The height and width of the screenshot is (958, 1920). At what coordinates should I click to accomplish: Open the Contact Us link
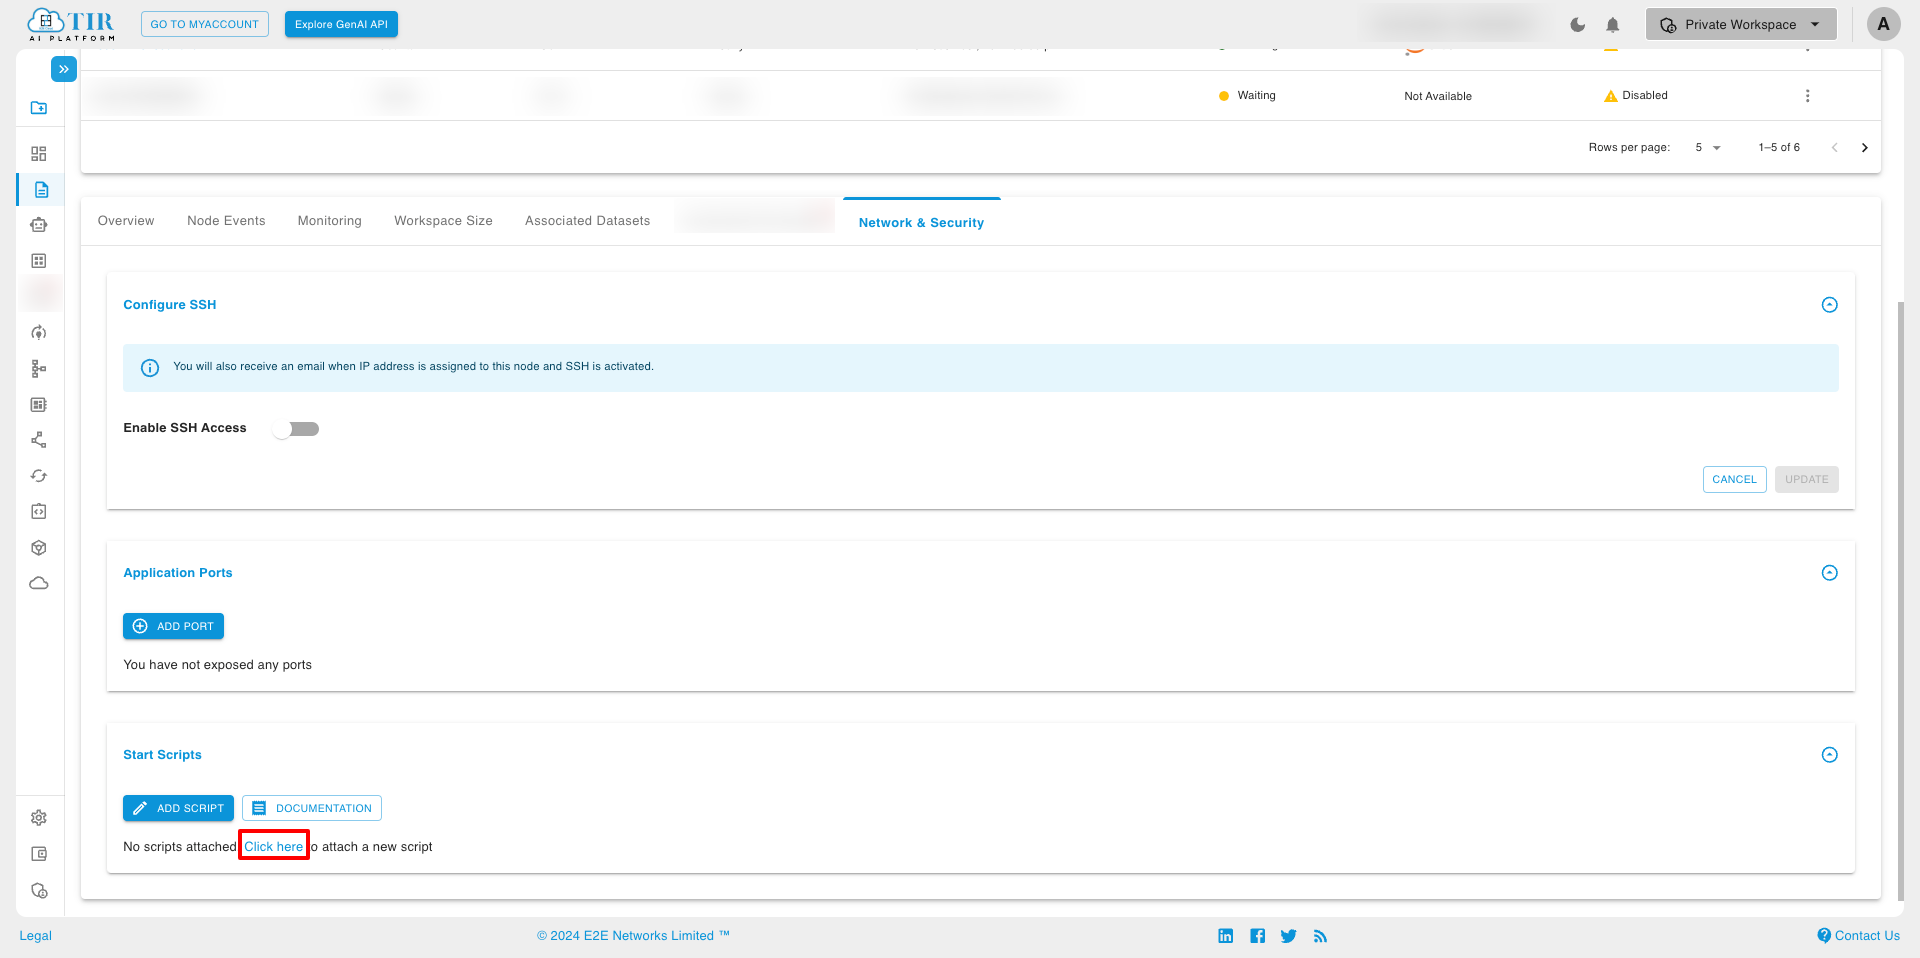pos(1859,936)
